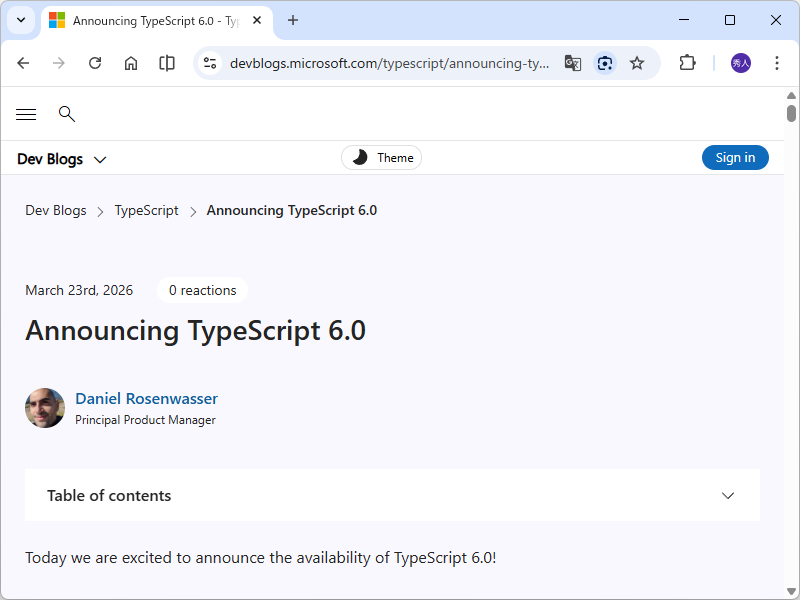Open the side panel icon in toolbar
The height and width of the screenshot is (600, 800).
click(167, 63)
